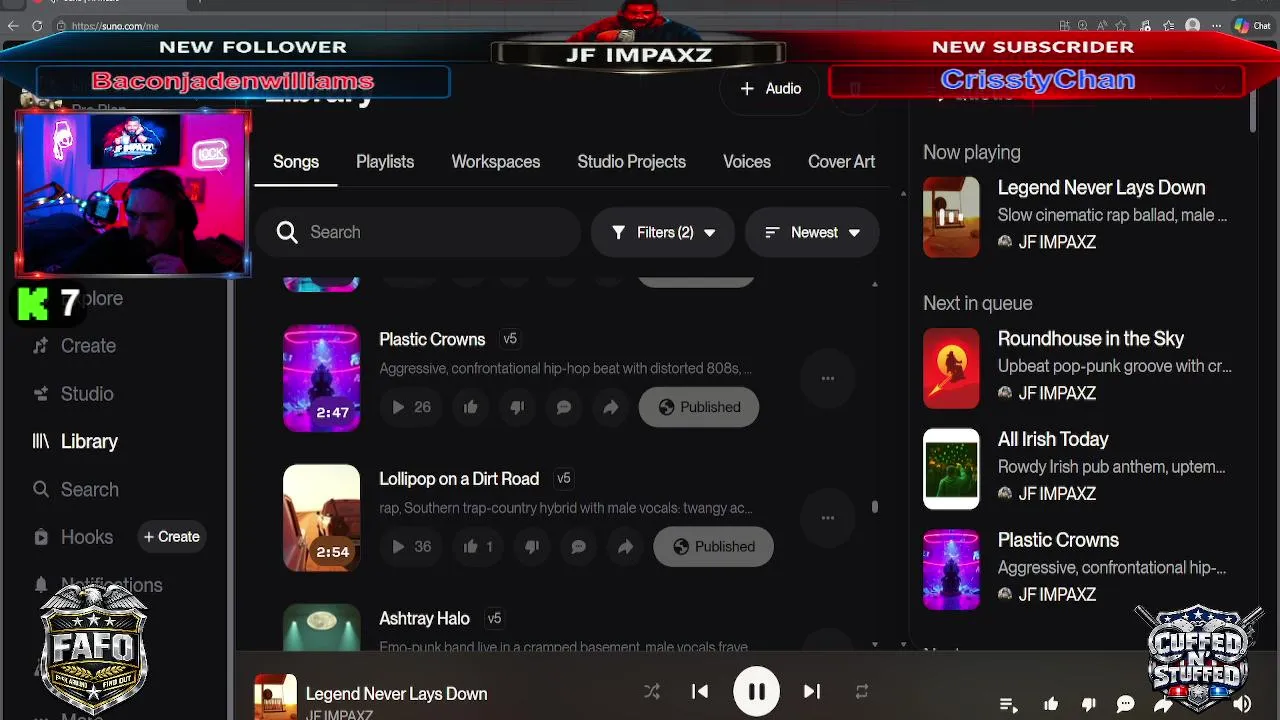1280x720 pixels.
Task: Pause the playing song
Action: [x=756, y=691]
